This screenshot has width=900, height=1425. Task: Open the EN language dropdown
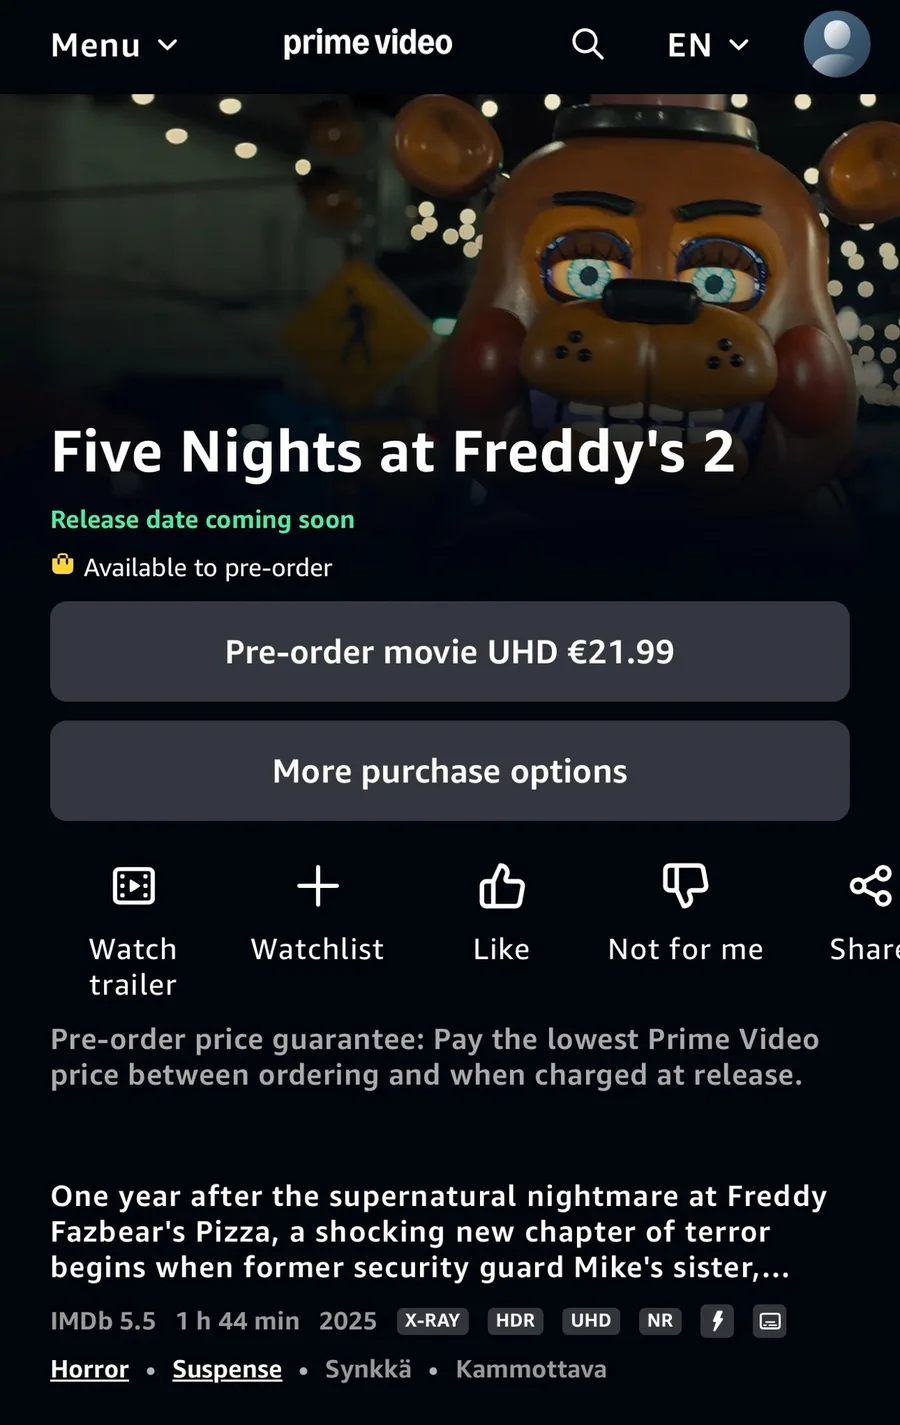[x=708, y=45]
